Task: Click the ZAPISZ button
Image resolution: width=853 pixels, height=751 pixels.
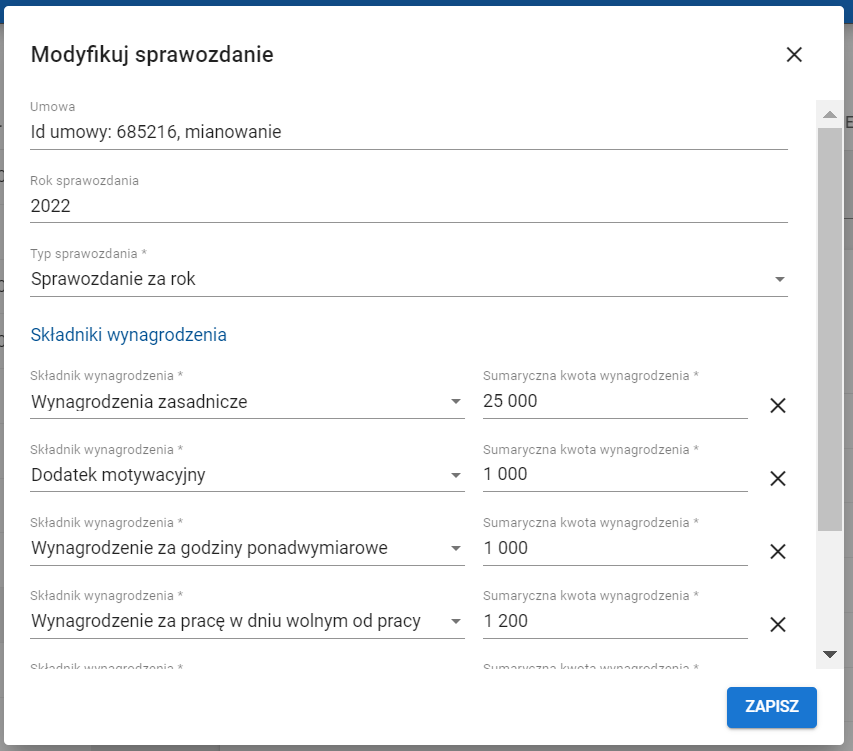Action: point(771,706)
